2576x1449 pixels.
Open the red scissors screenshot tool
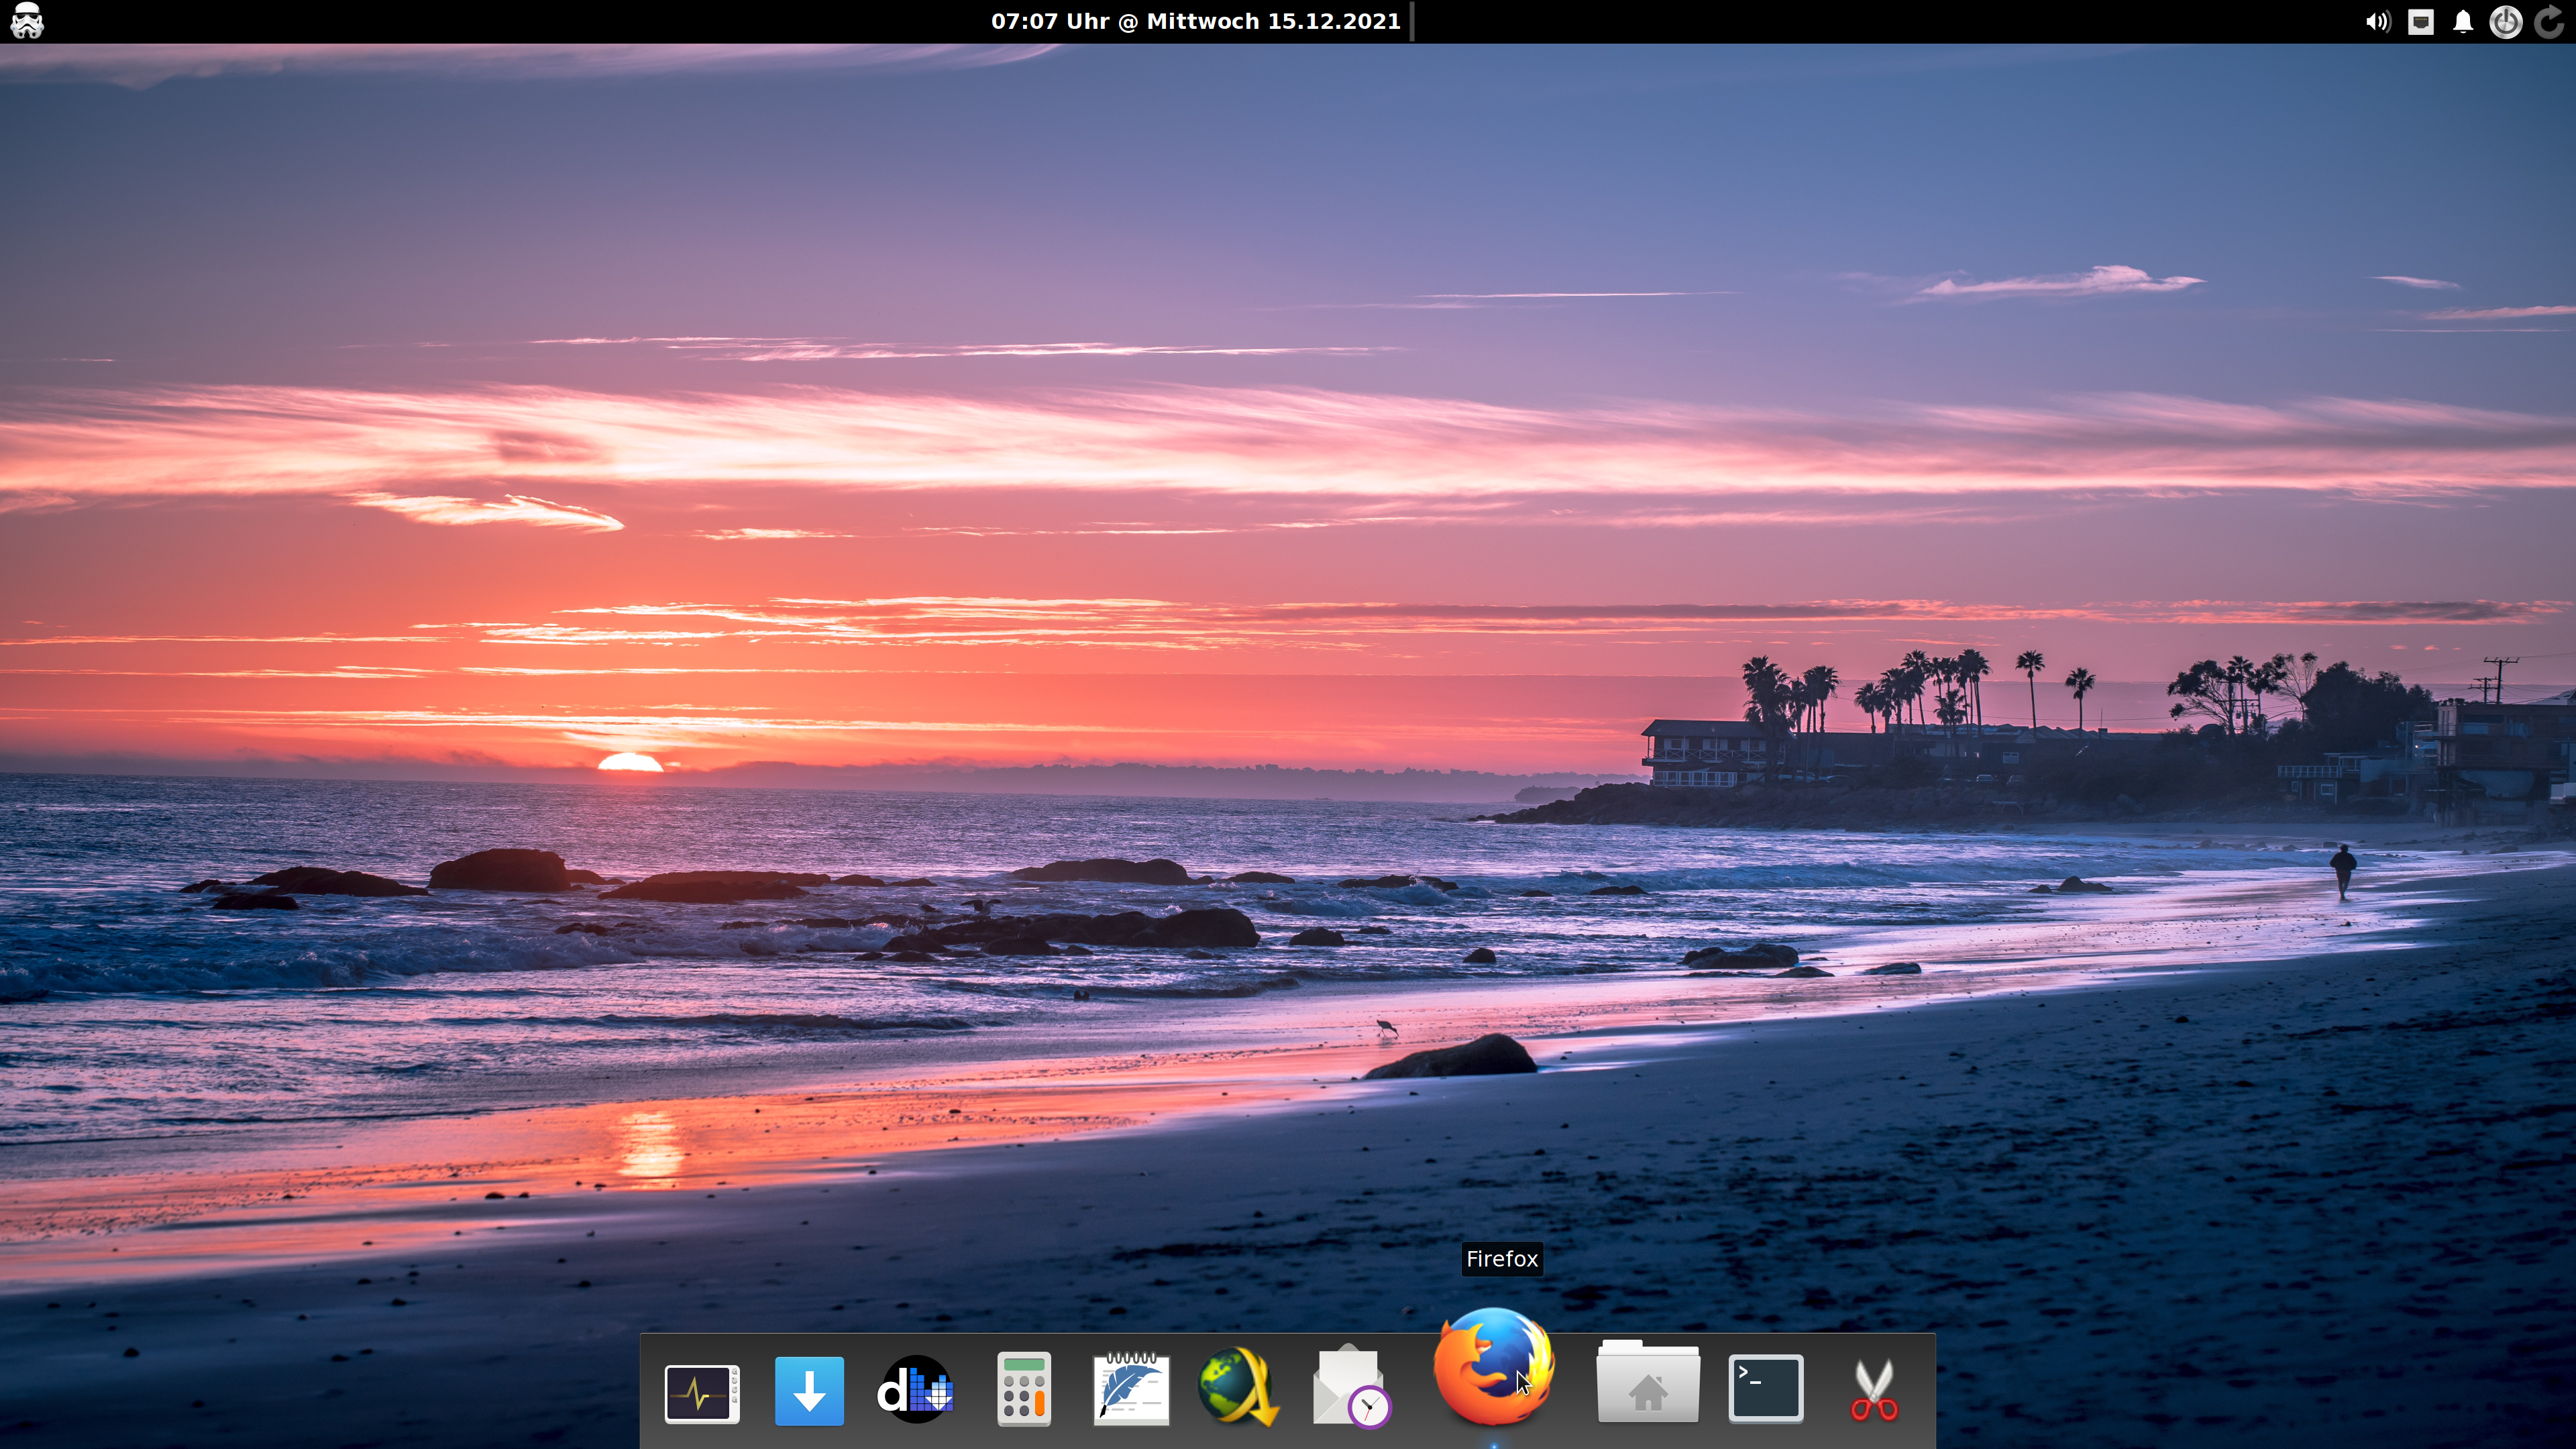[x=1873, y=1390]
